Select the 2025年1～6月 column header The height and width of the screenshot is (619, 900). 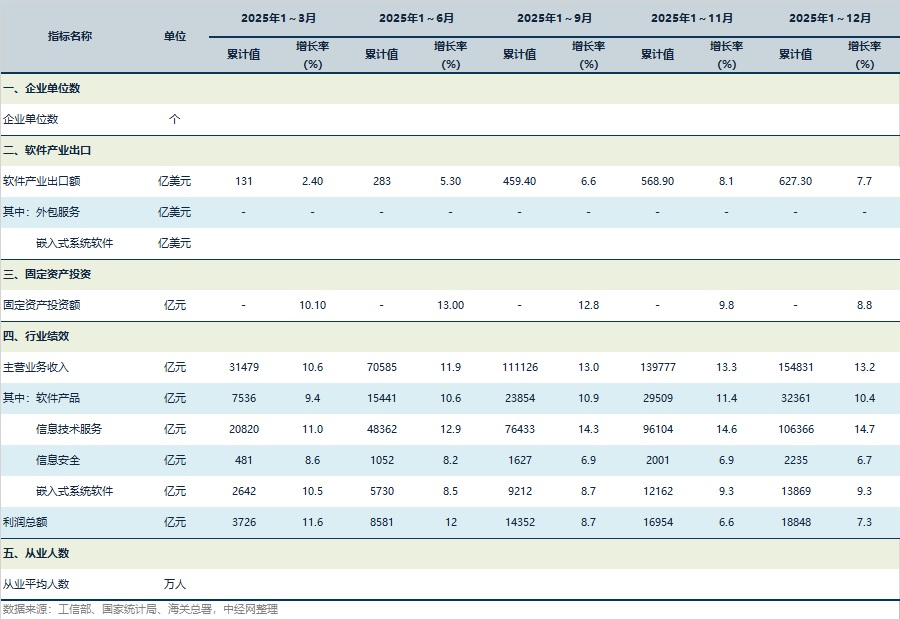pyautogui.click(x=416, y=18)
